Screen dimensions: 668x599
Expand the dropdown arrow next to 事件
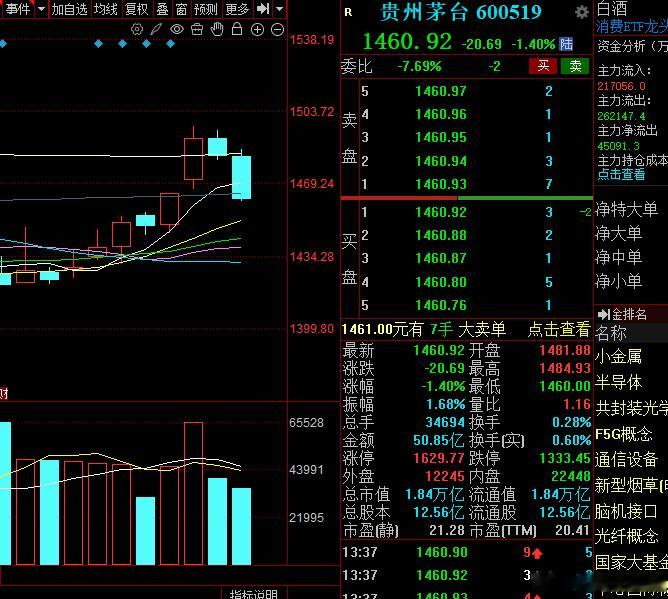41,9
